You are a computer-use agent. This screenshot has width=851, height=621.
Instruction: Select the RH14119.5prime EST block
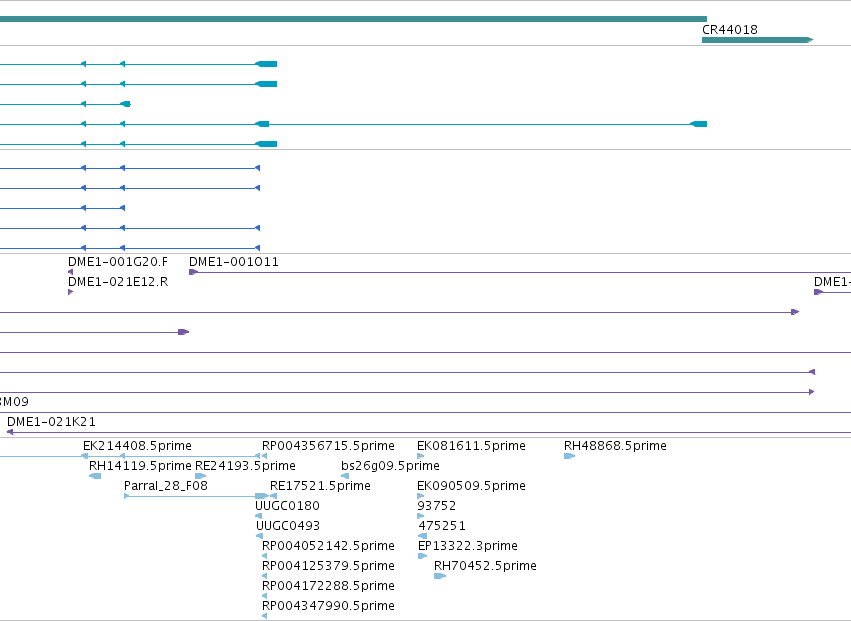coord(95,476)
